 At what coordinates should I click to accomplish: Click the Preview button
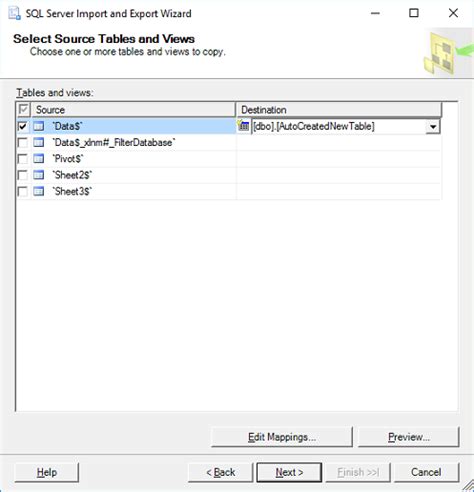pyautogui.click(x=409, y=437)
